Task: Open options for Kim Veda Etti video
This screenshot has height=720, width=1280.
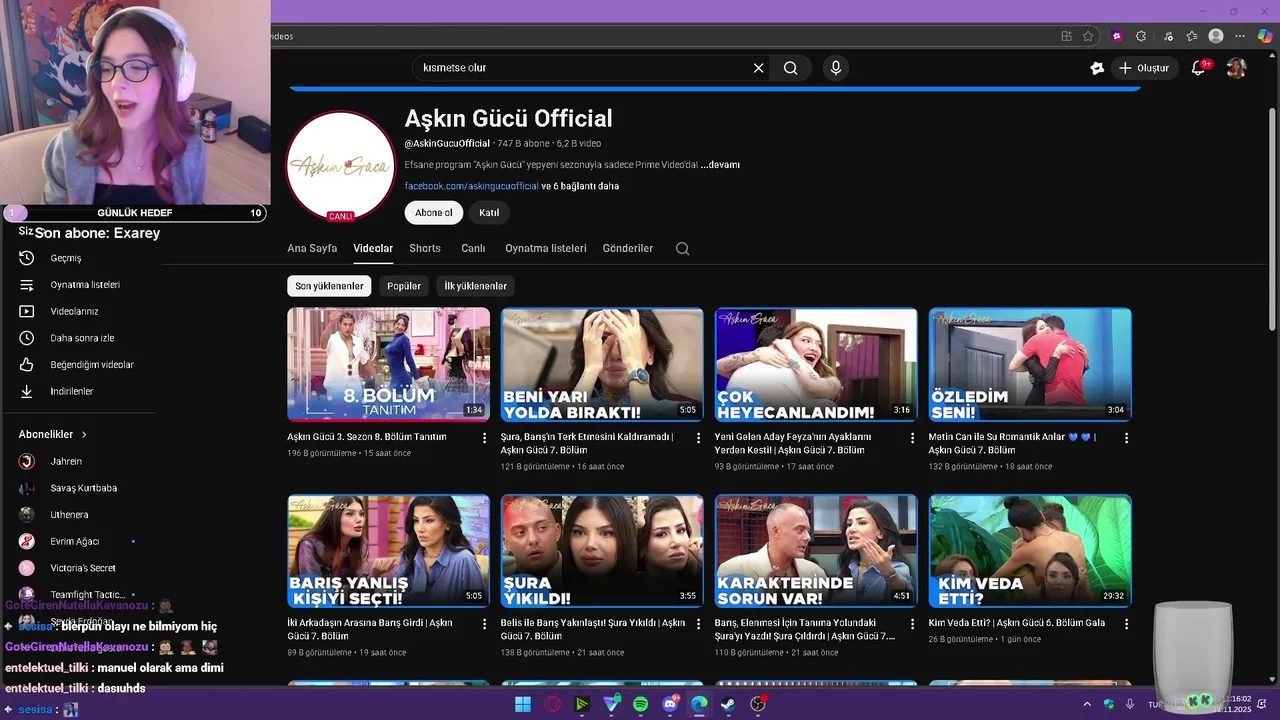Action: (1126, 624)
